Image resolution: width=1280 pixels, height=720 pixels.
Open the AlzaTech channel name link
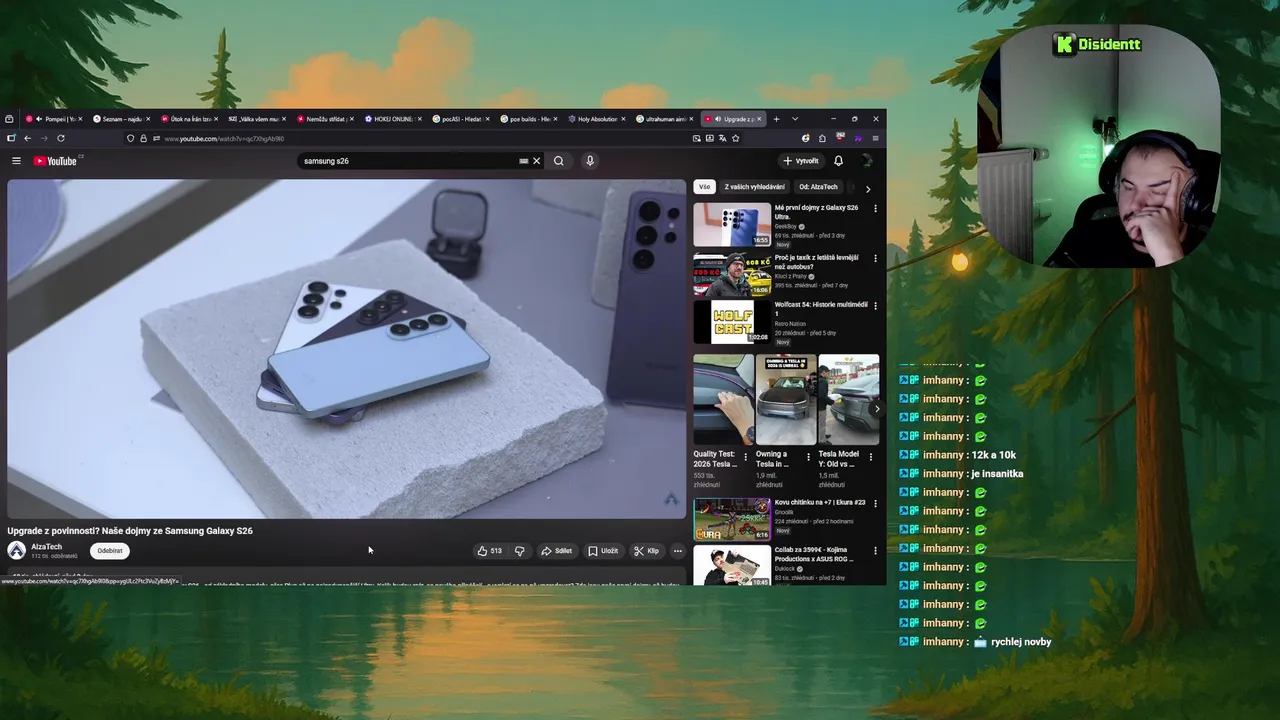coord(46,547)
